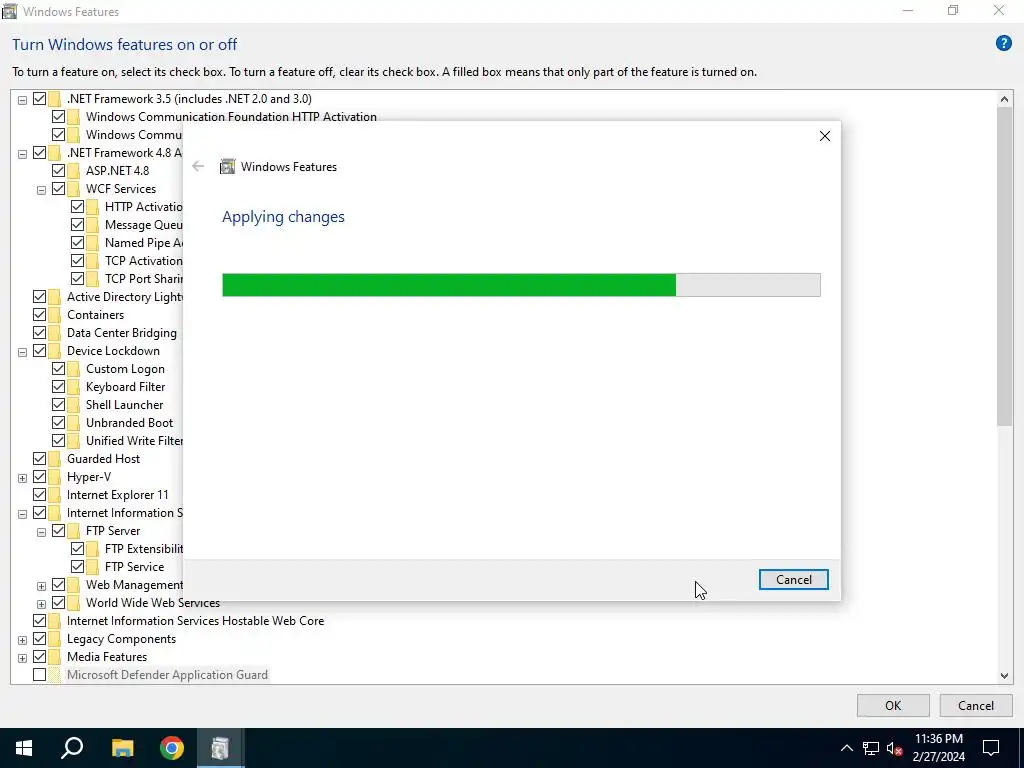Click the window icon in the title bar
Screen dimensions: 1024x768
pyautogui.click(x=9, y=11)
